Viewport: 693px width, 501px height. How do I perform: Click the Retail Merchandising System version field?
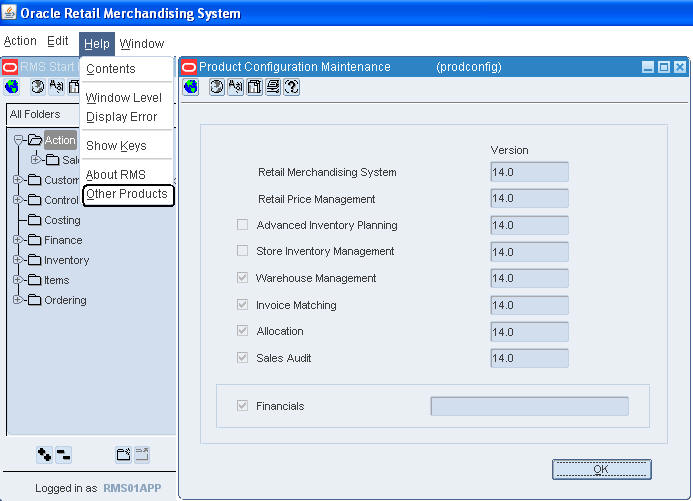[x=529, y=172]
